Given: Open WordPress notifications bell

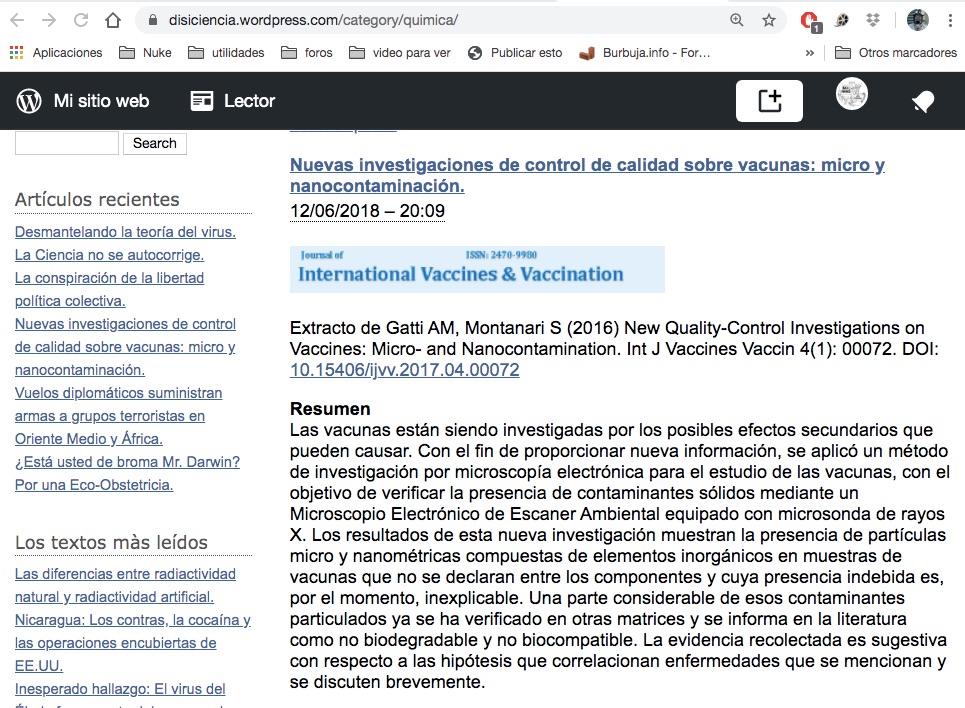Looking at the screenshot, I should click(922, 101).
